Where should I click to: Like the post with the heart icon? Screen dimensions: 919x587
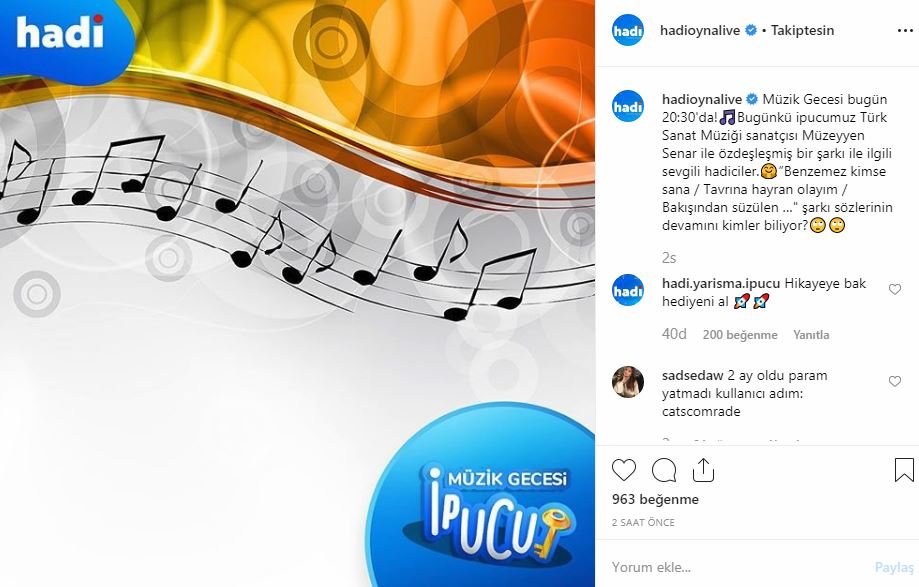coord(624,470)
